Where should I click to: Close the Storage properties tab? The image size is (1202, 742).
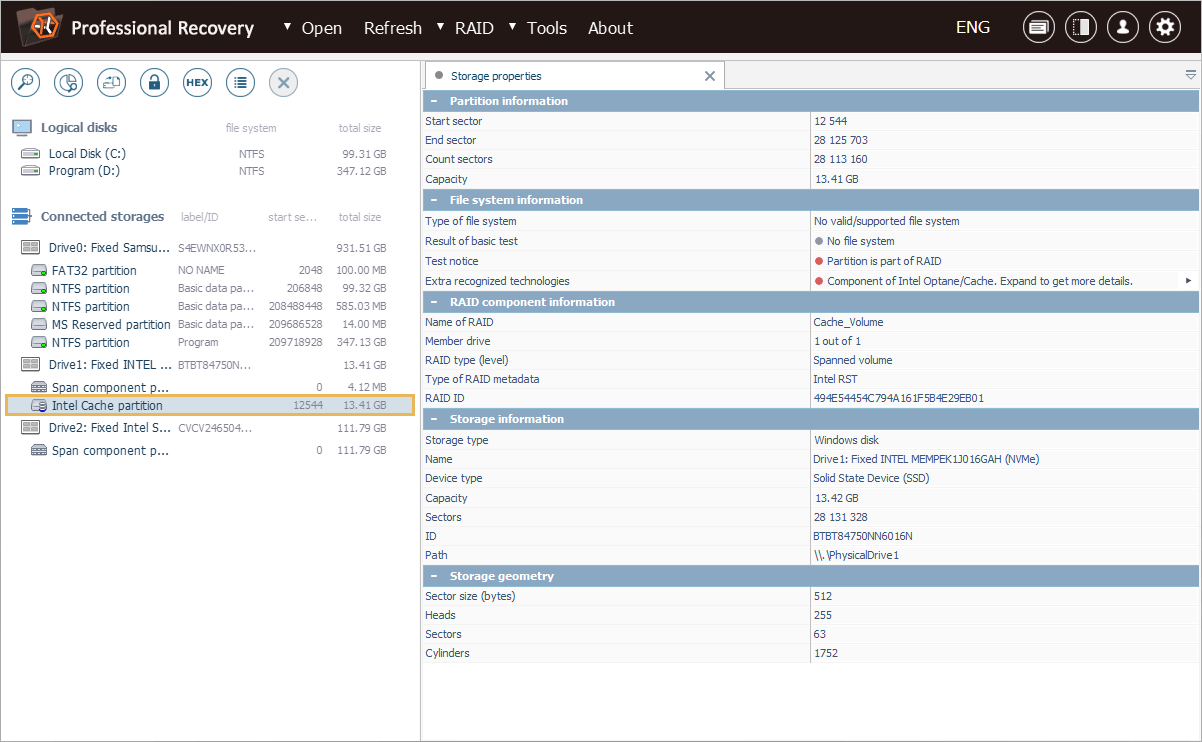(710, 76)
